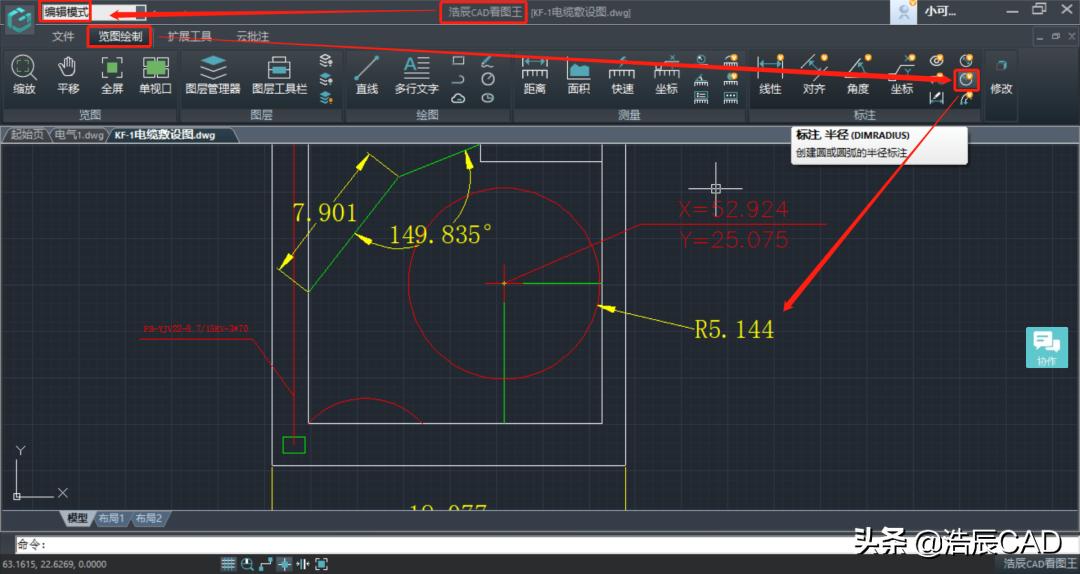Viewport: 1080px width, 574px height.
Task: Toggle grid display in status bar
Action: (x=228, y=564)
